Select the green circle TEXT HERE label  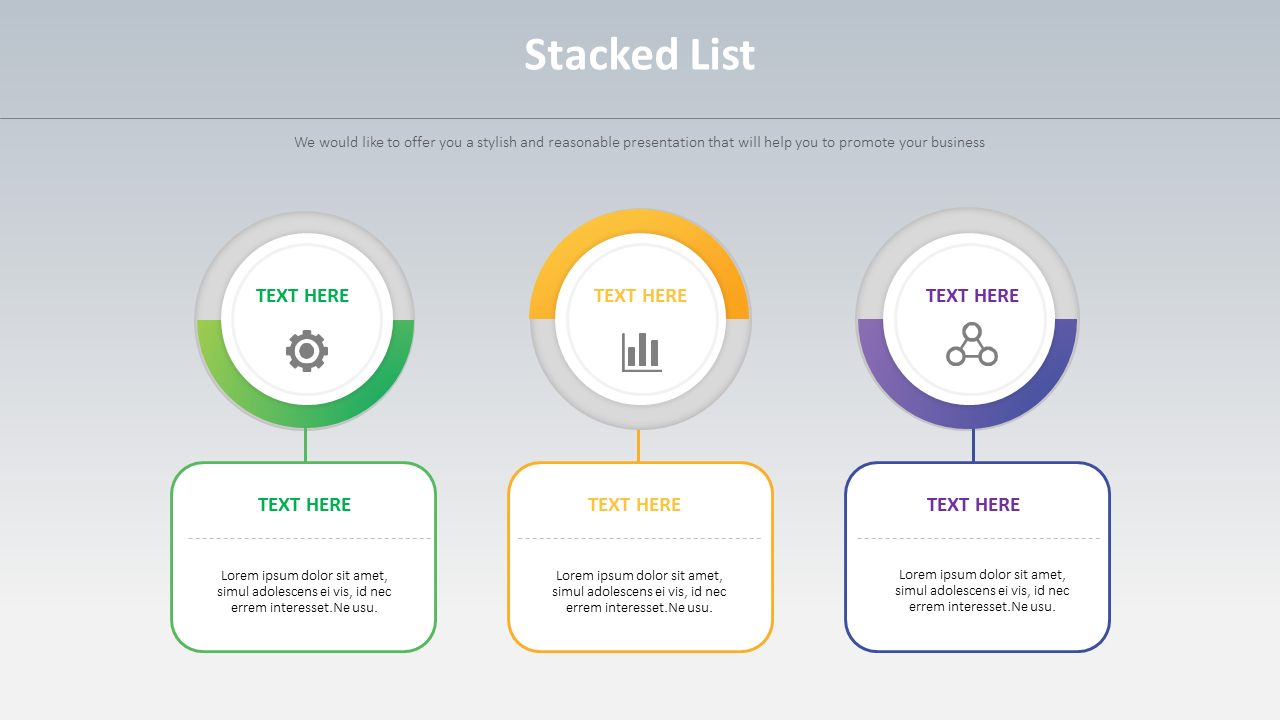click(x=302, y=295)
